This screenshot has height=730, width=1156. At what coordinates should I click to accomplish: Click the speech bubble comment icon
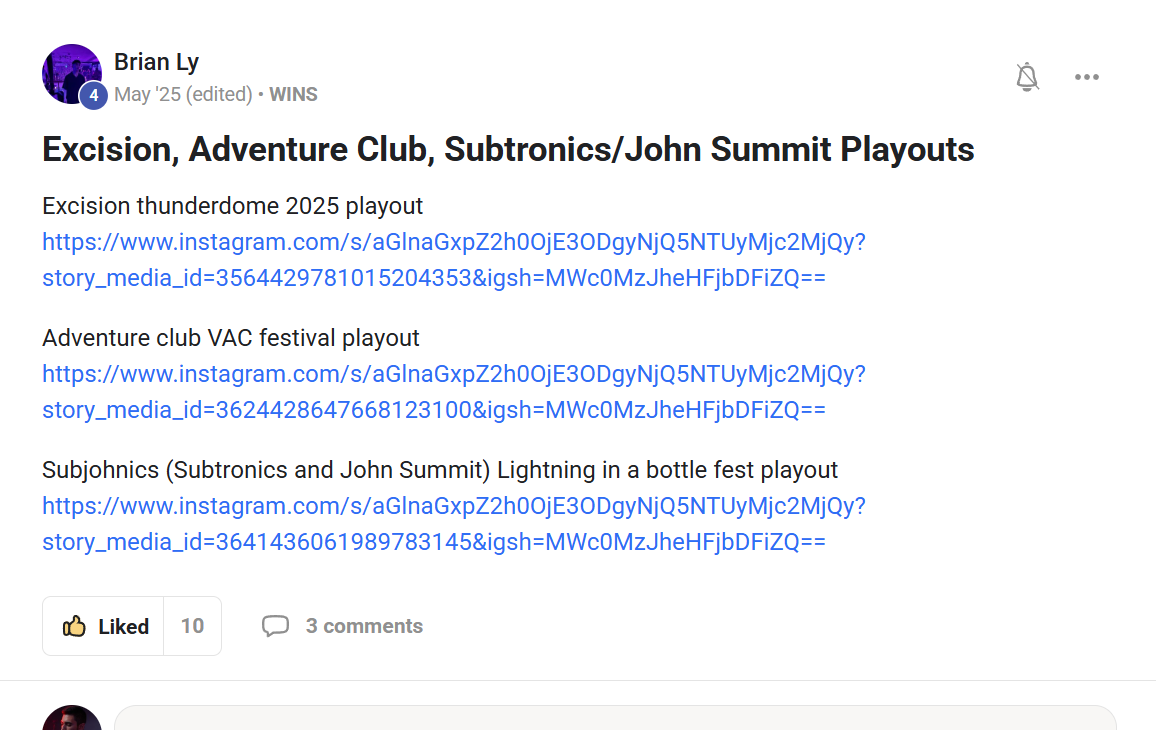(275, 626)
